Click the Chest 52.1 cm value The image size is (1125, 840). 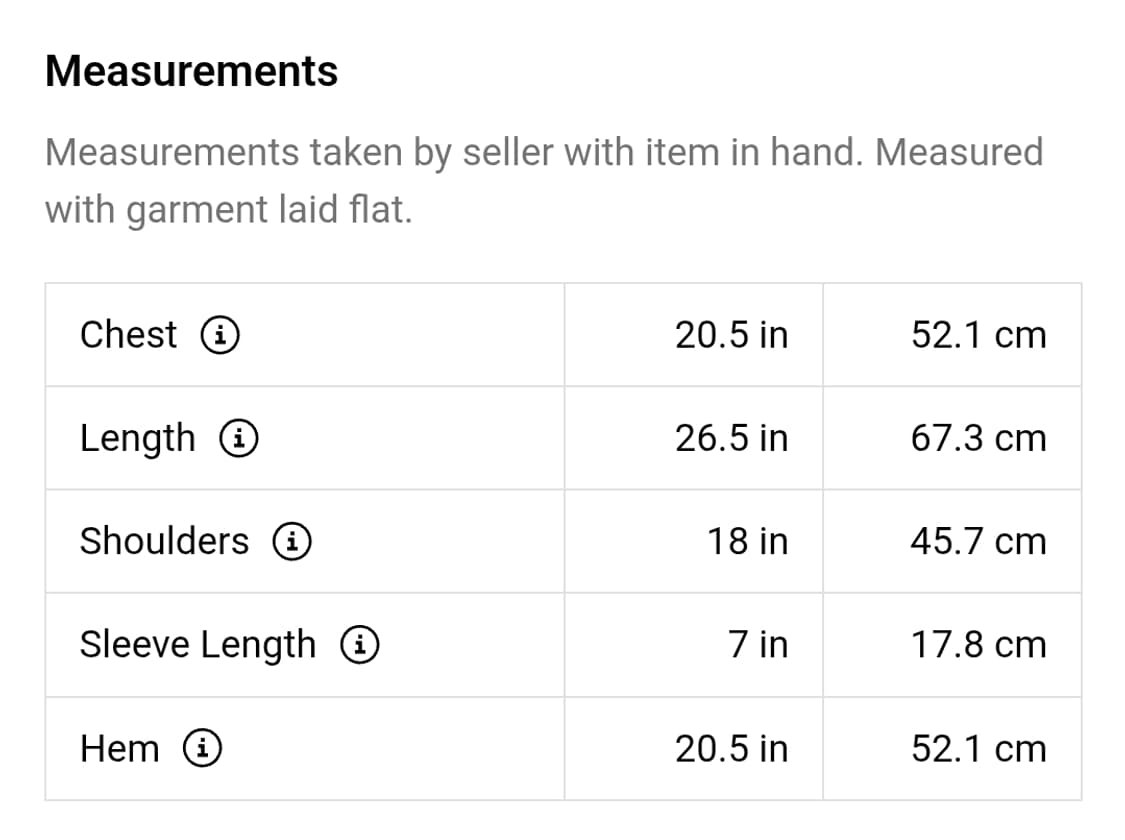point(979,335)
